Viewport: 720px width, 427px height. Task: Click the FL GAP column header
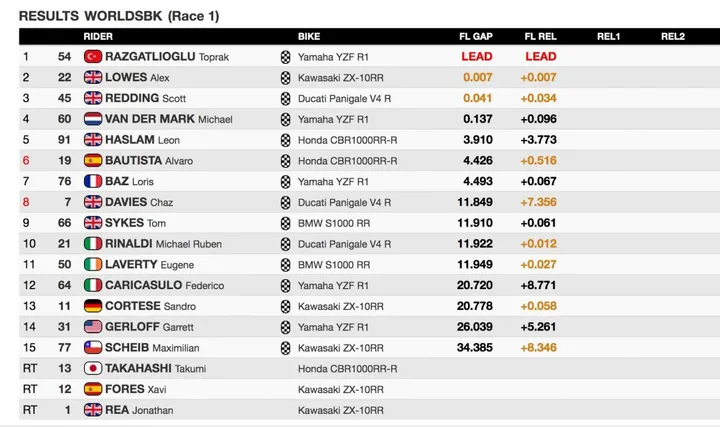click(476, 36)
